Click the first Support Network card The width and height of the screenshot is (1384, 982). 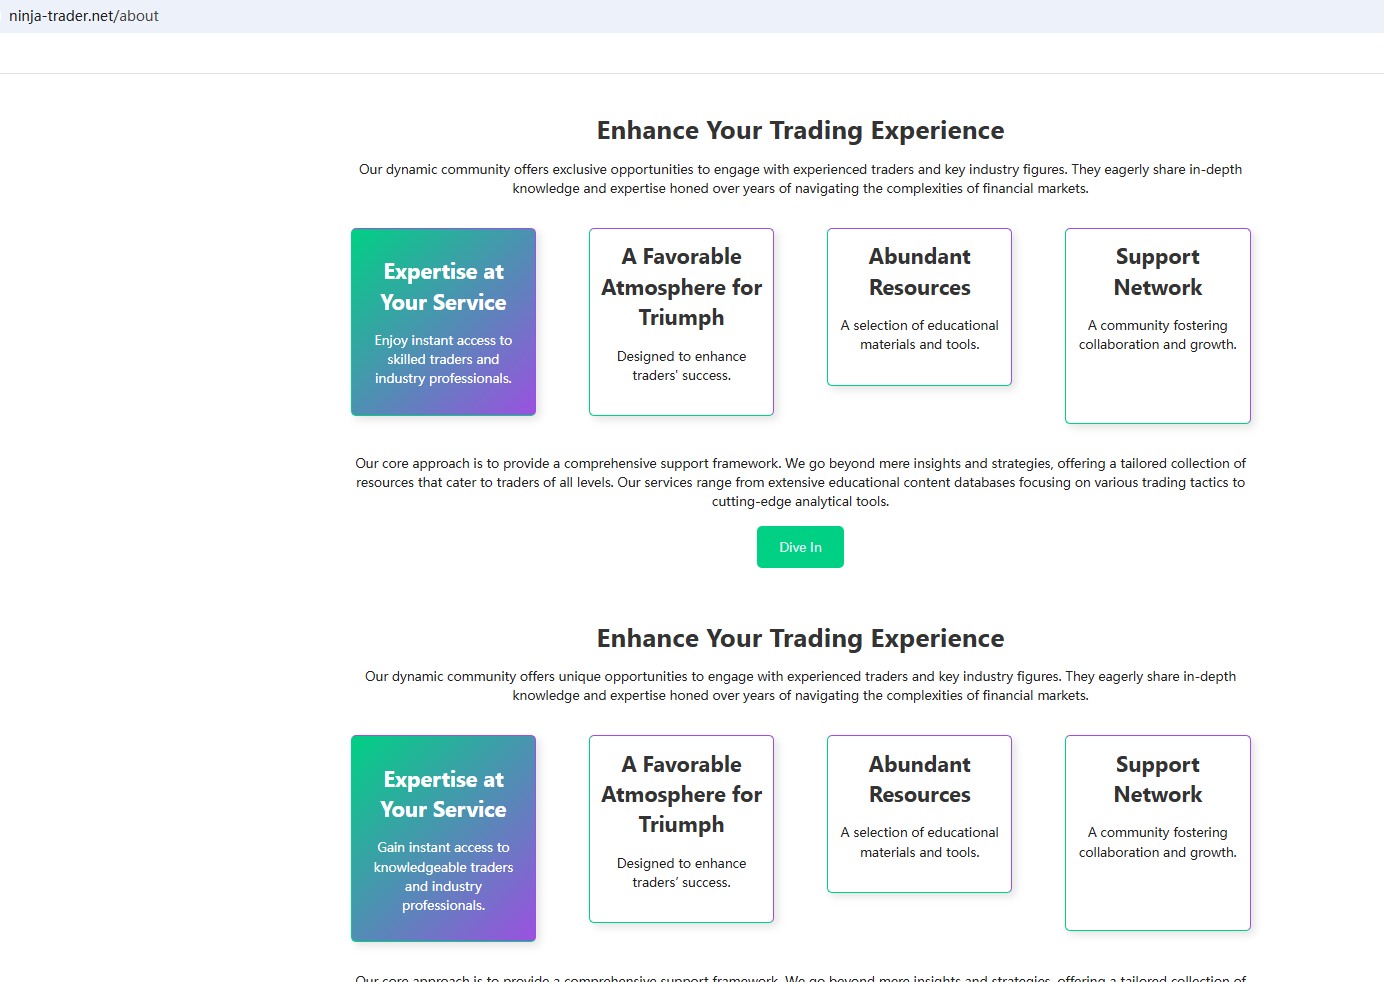1158,326
